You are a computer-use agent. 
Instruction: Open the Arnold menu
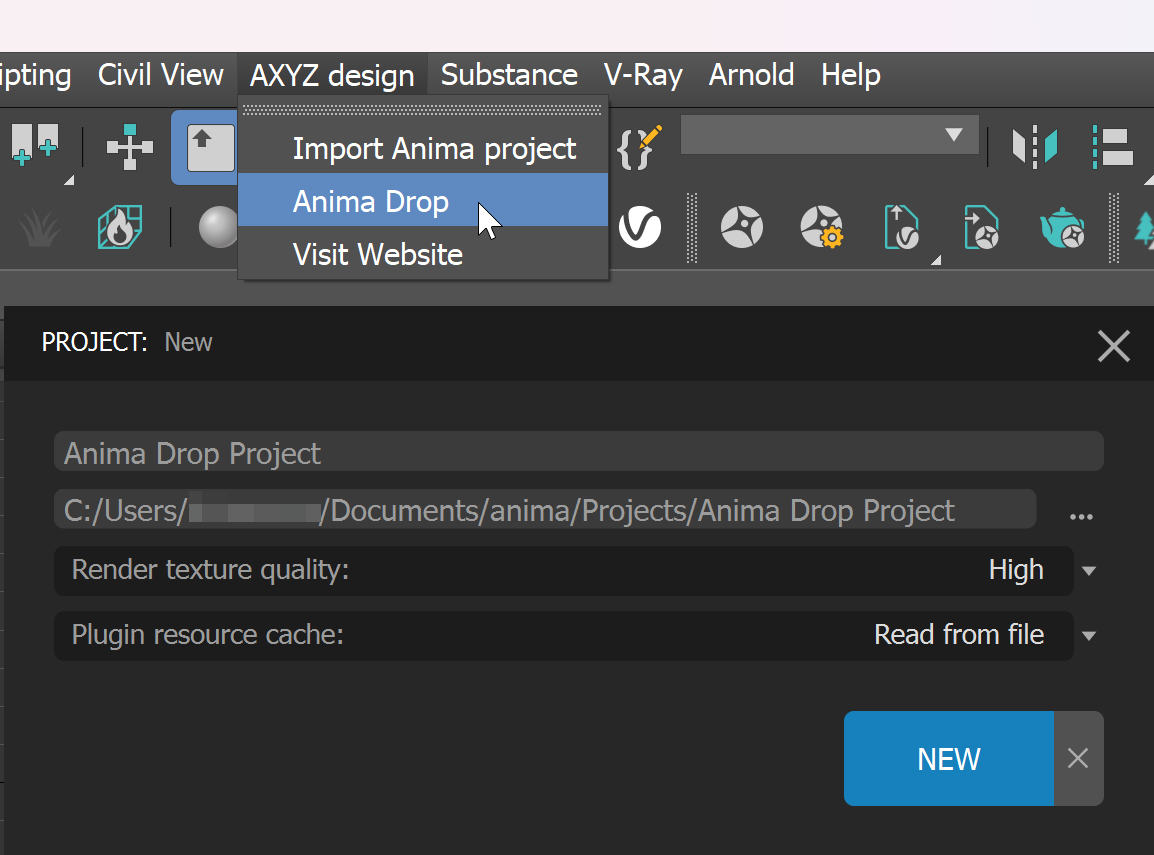pyautogui.click(x=751, y=75)
